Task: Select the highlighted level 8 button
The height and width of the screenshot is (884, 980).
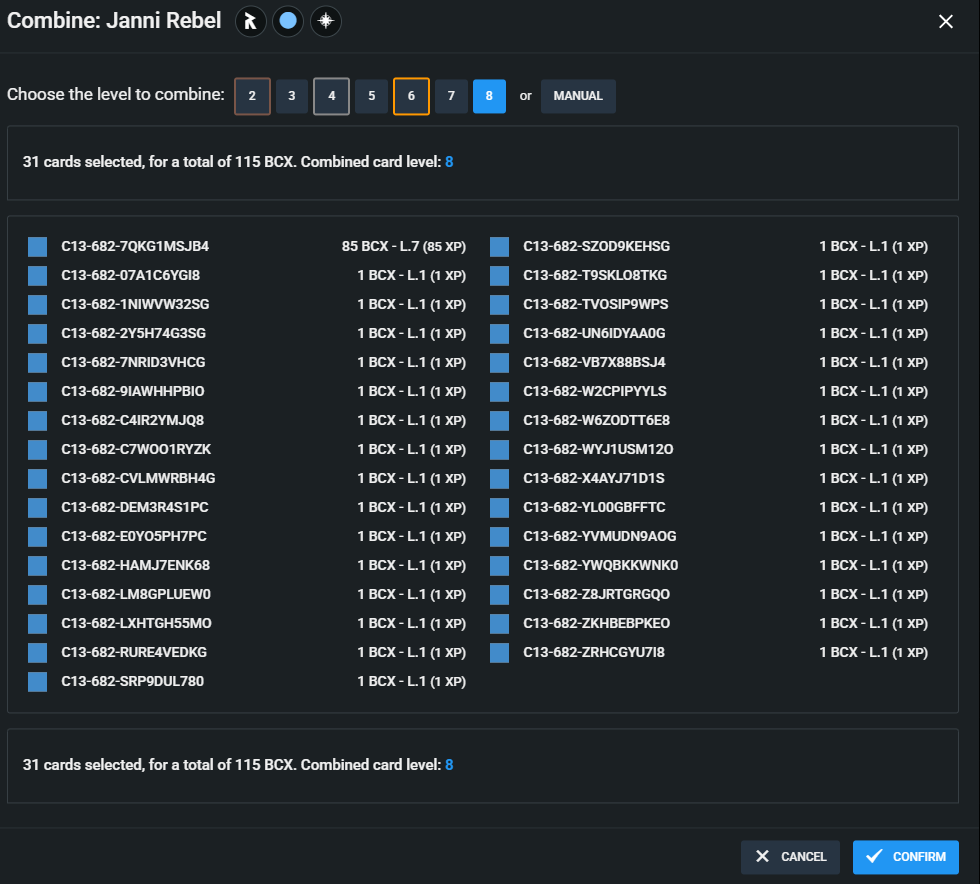Action: coord(489,96)
